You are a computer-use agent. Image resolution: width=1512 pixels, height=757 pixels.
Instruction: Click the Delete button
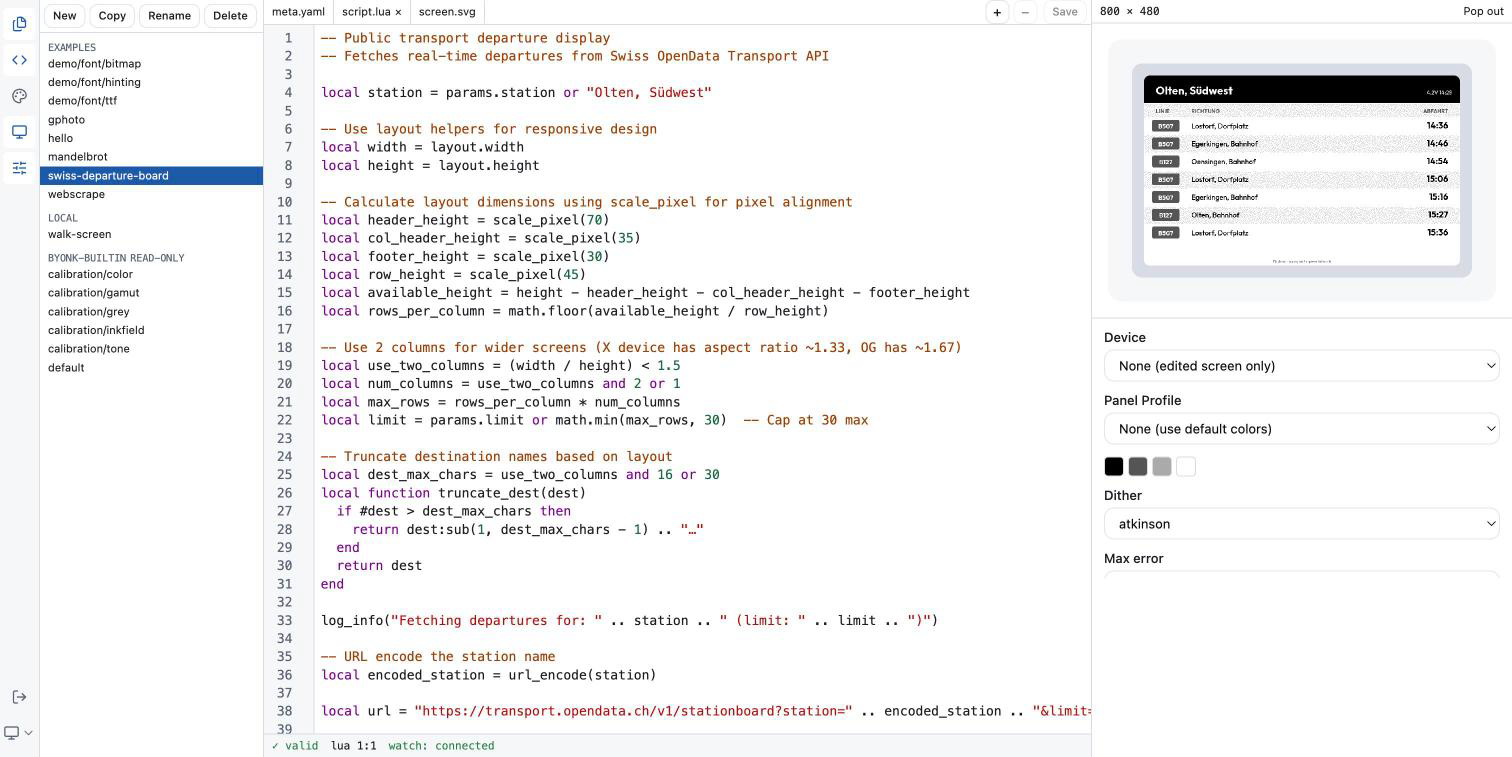(x=230, y=15)
